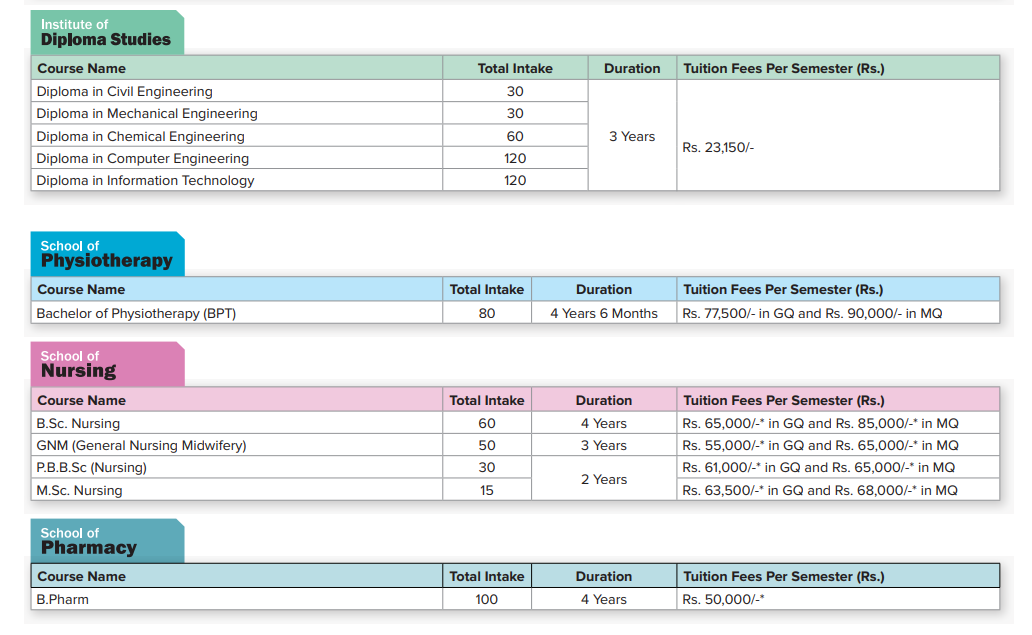Click the Diploma table 'Total Intake' header
This screenshot has height=635, width=1032.
click(x=515, y=68)
